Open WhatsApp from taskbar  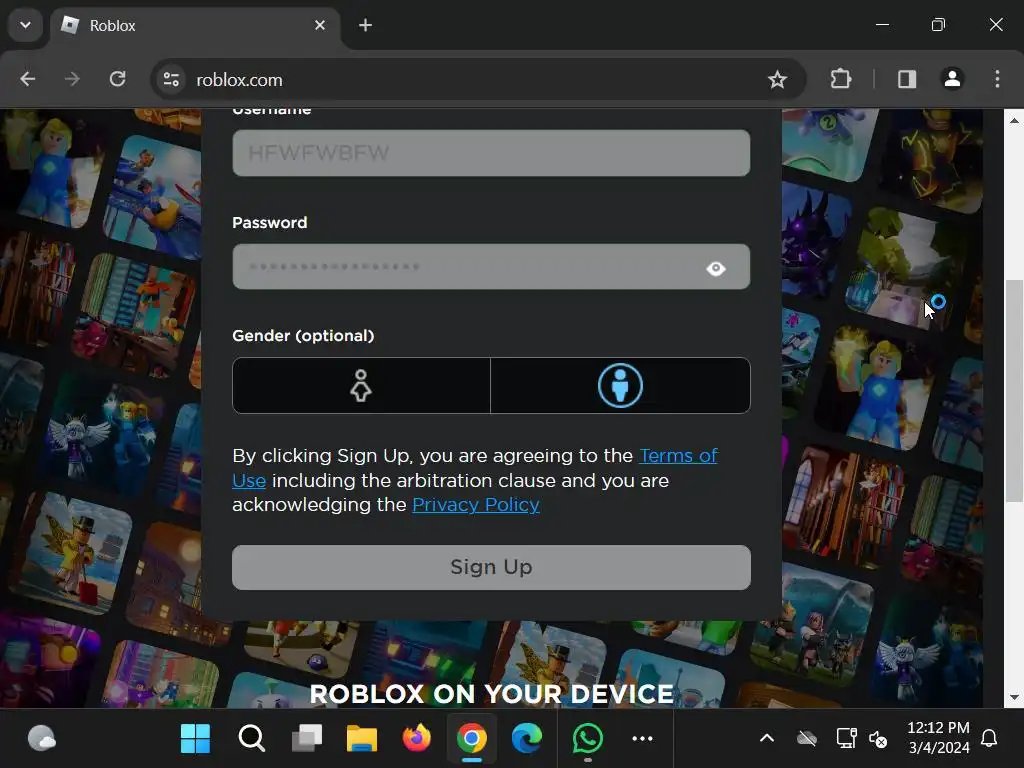pos(587,739)
